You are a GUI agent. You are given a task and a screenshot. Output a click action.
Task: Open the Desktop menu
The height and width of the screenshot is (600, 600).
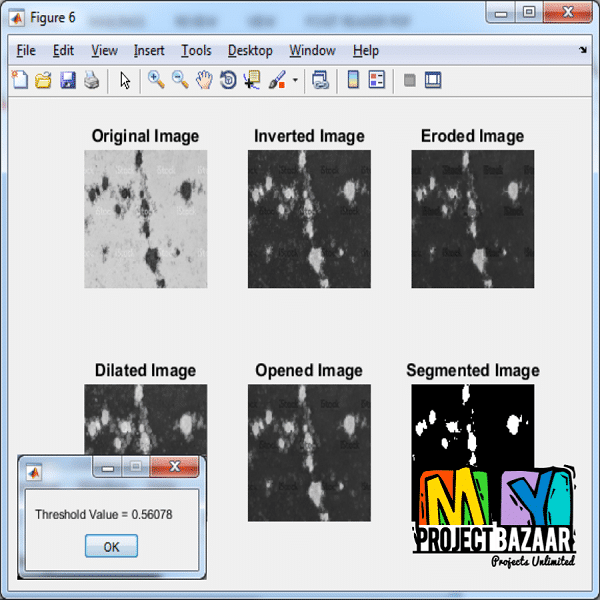(250, 51)
